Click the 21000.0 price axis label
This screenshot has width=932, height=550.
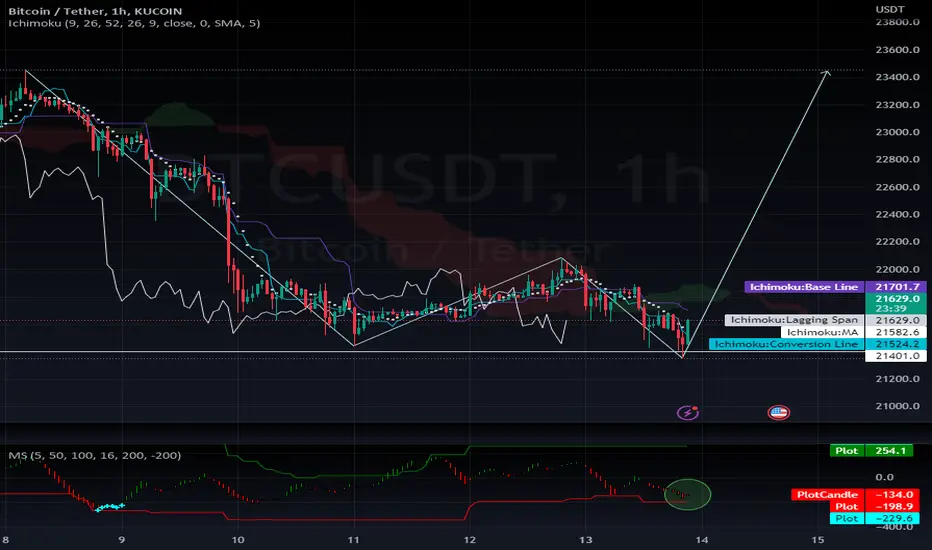898,406
